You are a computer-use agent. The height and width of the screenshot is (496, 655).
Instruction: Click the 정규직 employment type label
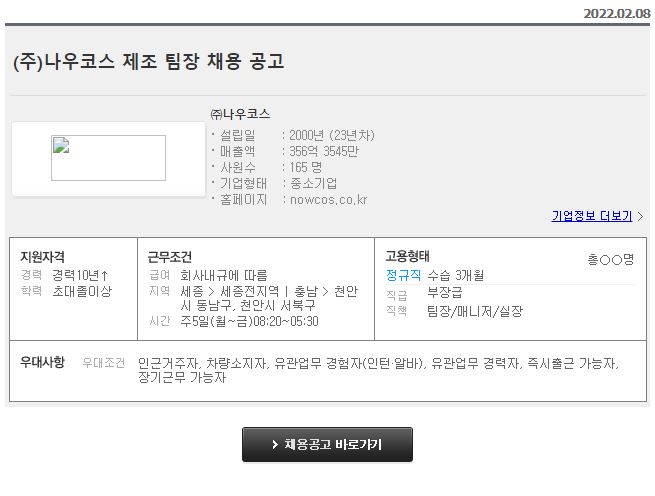tap(404, 274)
